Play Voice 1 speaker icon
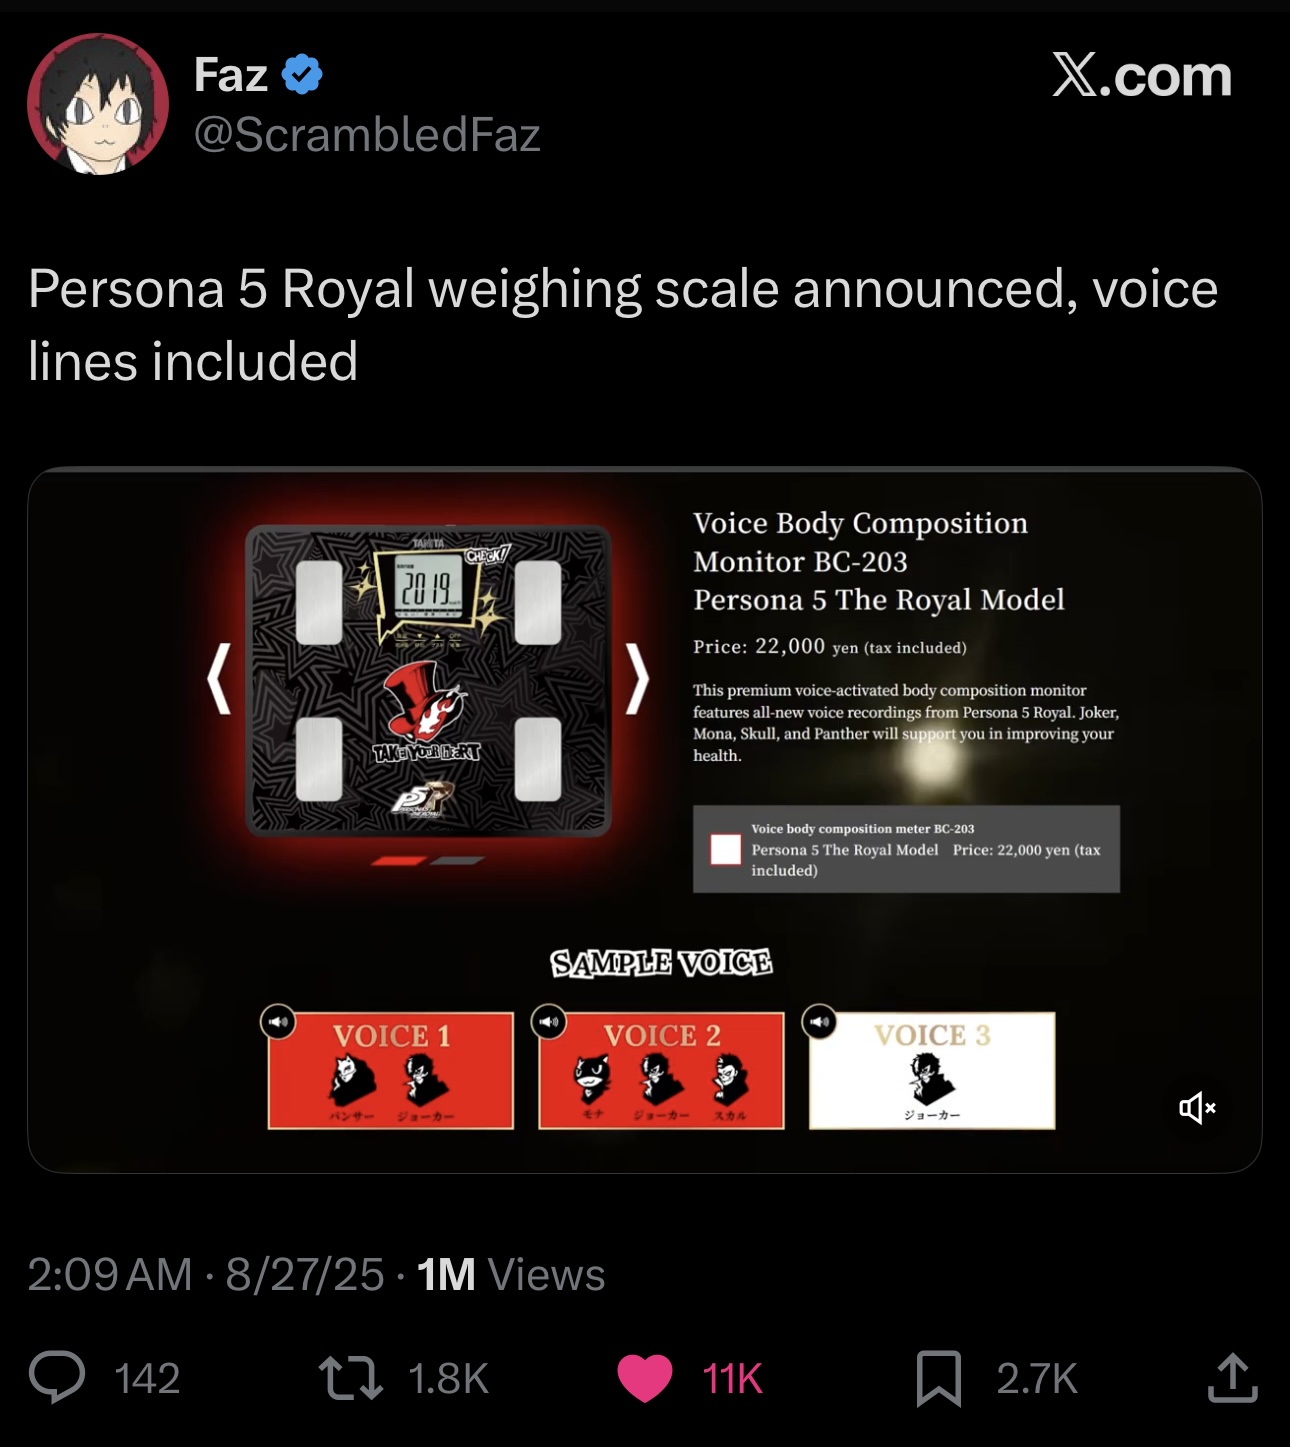Image resolution: width=1290 pixels, height=1447 pixels. [x=278, y=1022]
